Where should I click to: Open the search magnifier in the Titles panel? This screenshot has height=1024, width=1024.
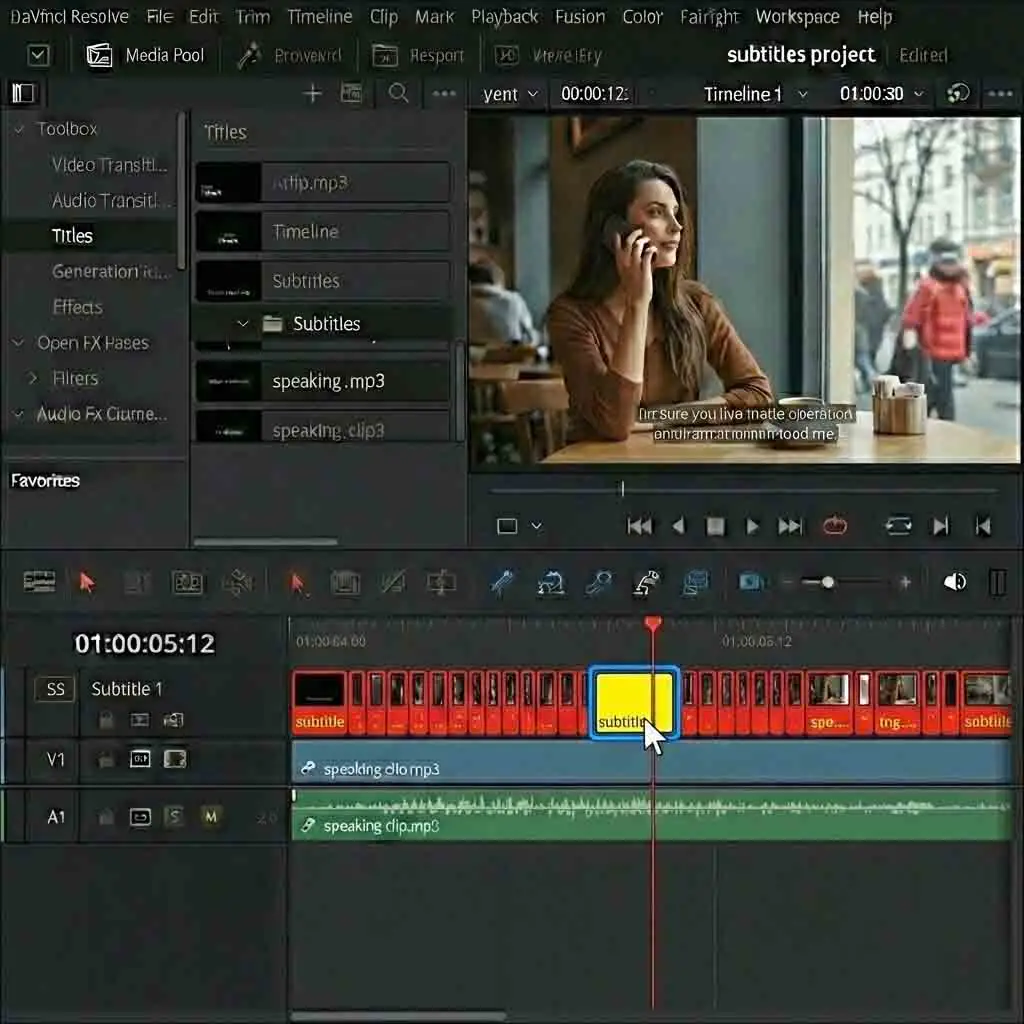point(398,93)
